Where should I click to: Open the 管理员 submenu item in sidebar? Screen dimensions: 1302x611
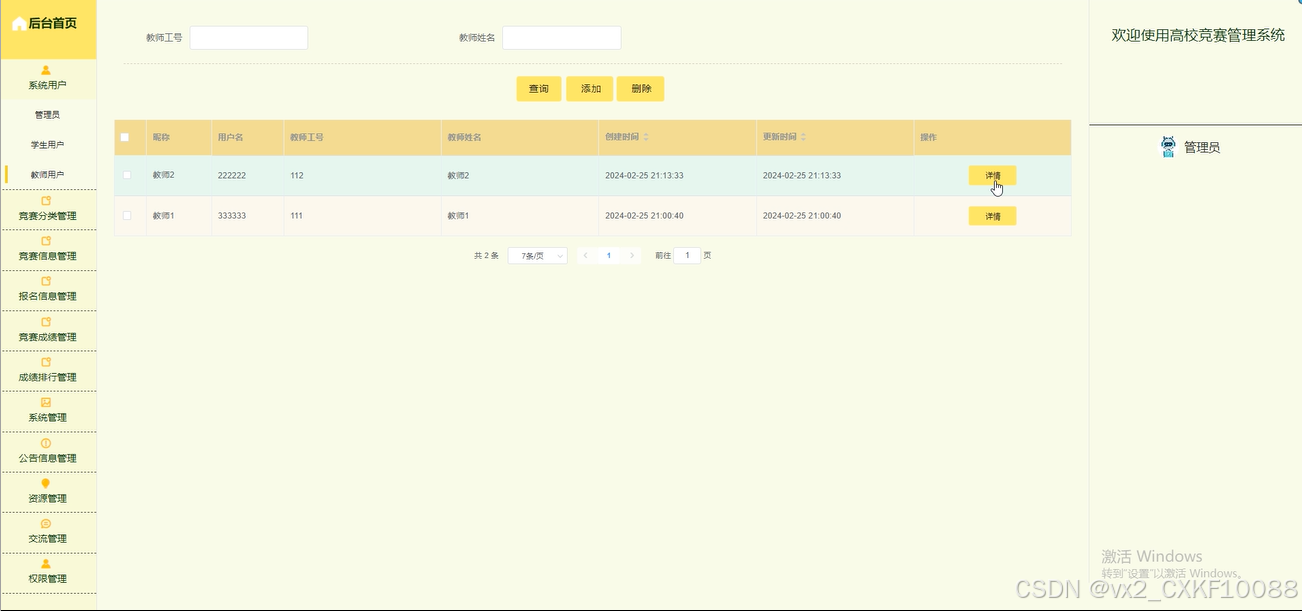47,115
